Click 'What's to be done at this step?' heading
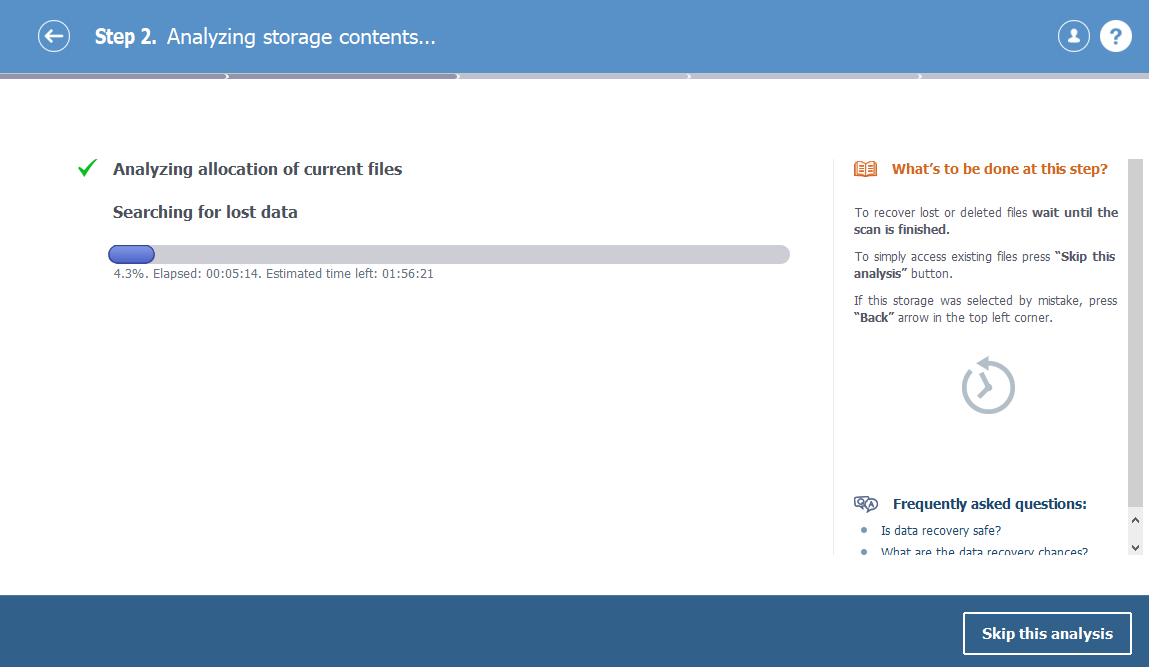This screenshot has width=1149, height=667. coord(1000,169)
